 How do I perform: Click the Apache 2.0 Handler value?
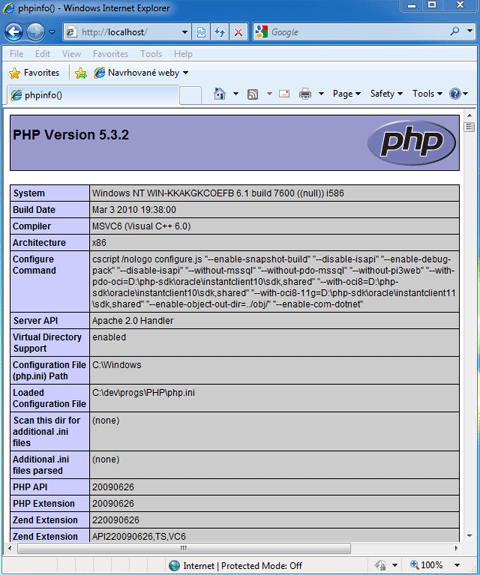tap(133, 321)
